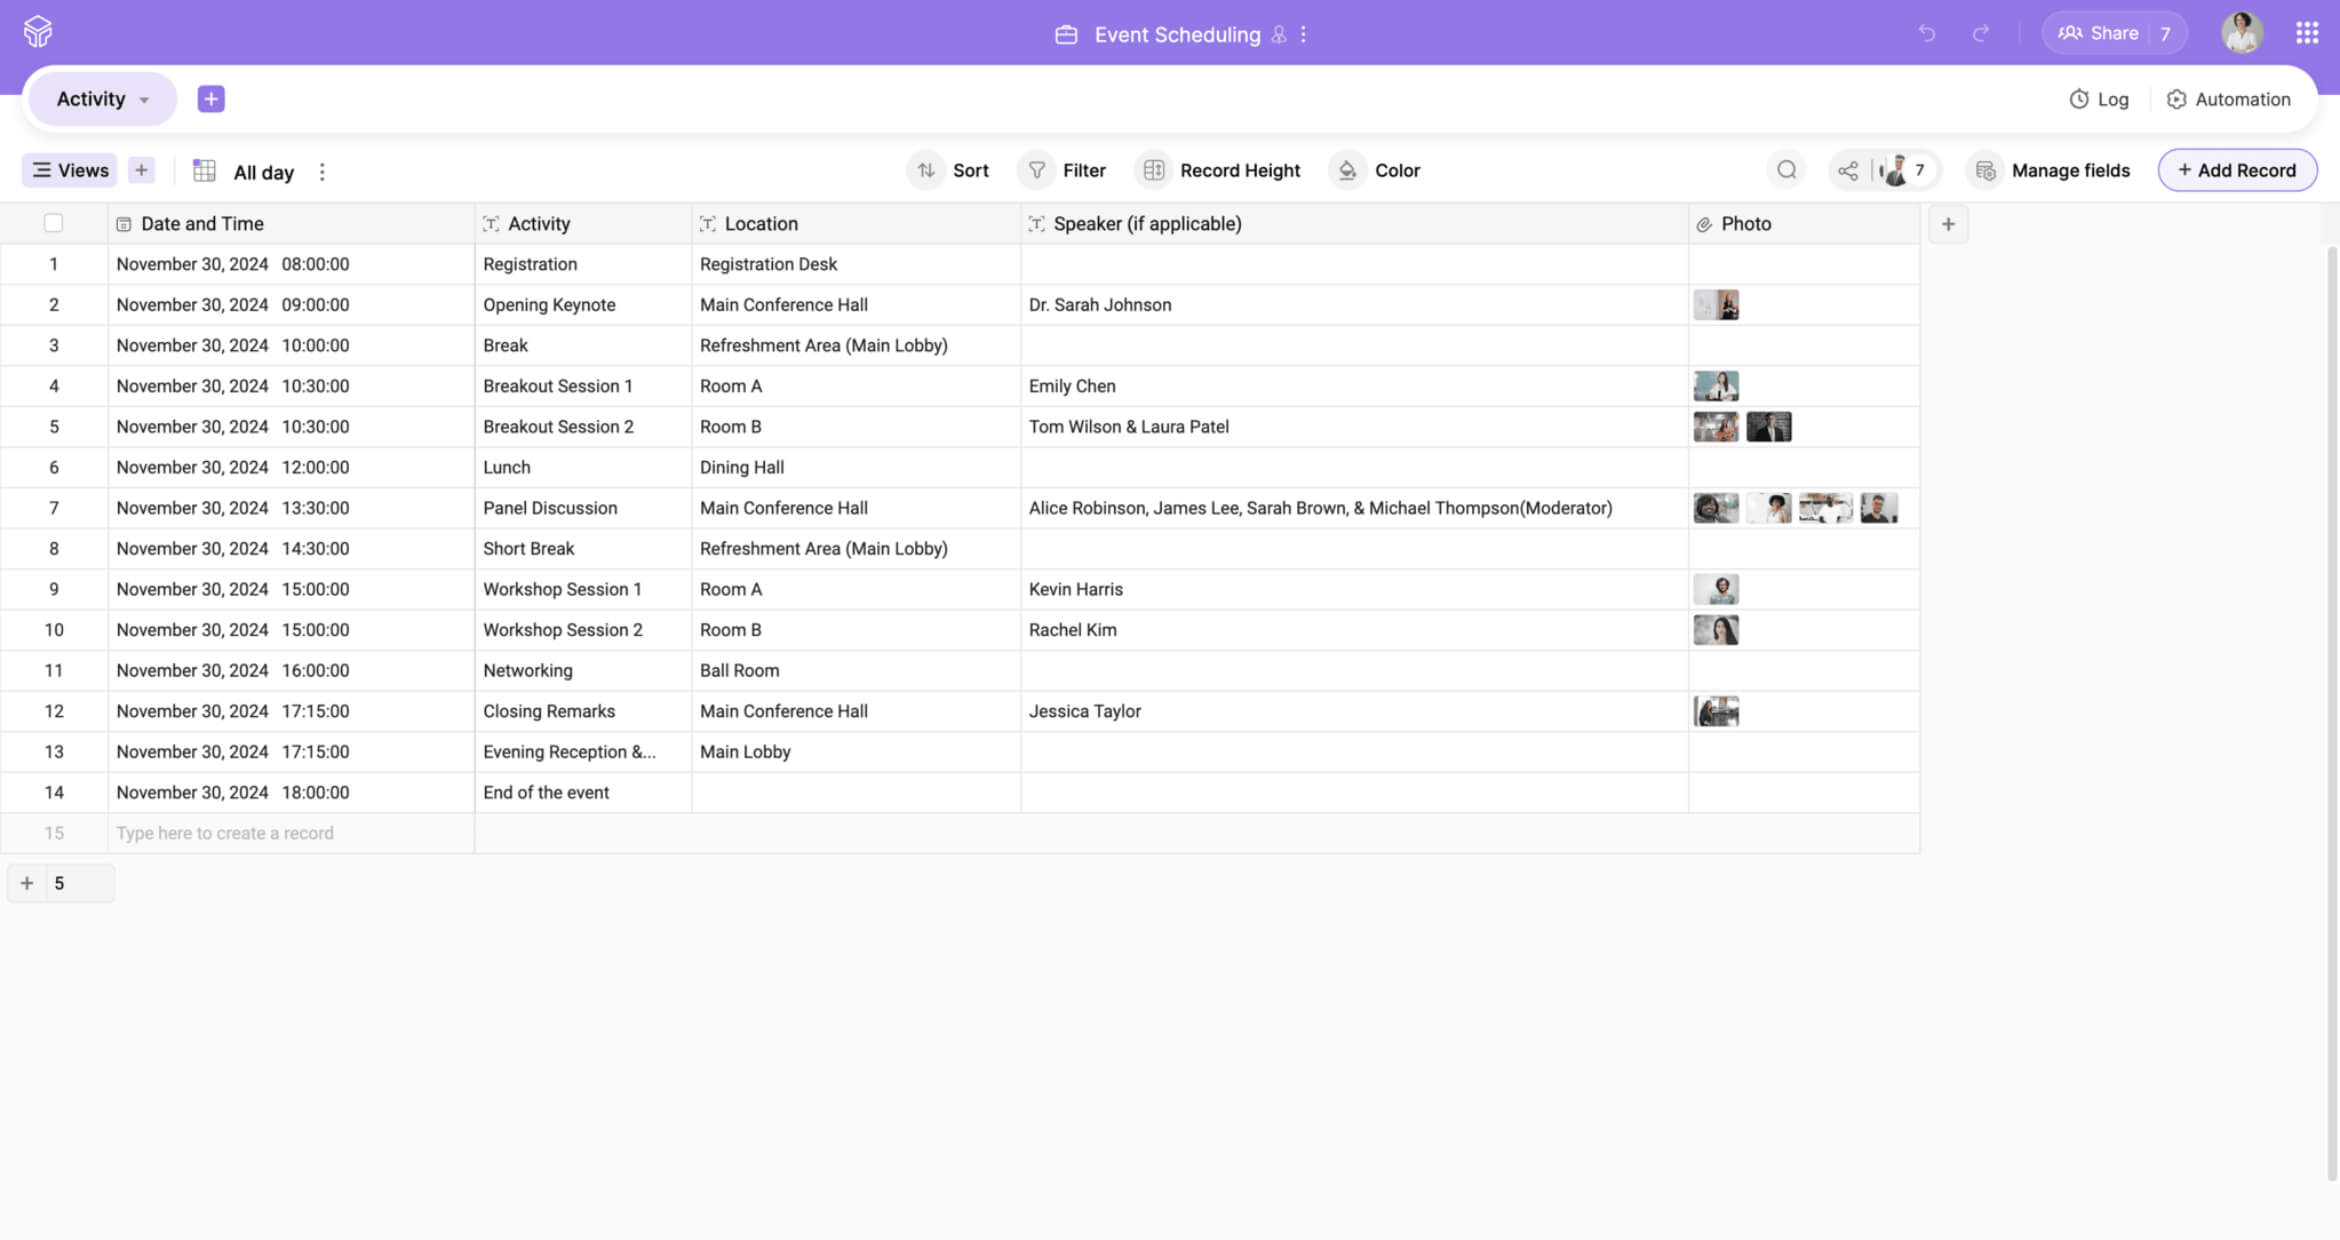The width and height of the screenshot is (2340, 1240).
Task: Open the apps grid icon
Action: tap(2306, 33)
